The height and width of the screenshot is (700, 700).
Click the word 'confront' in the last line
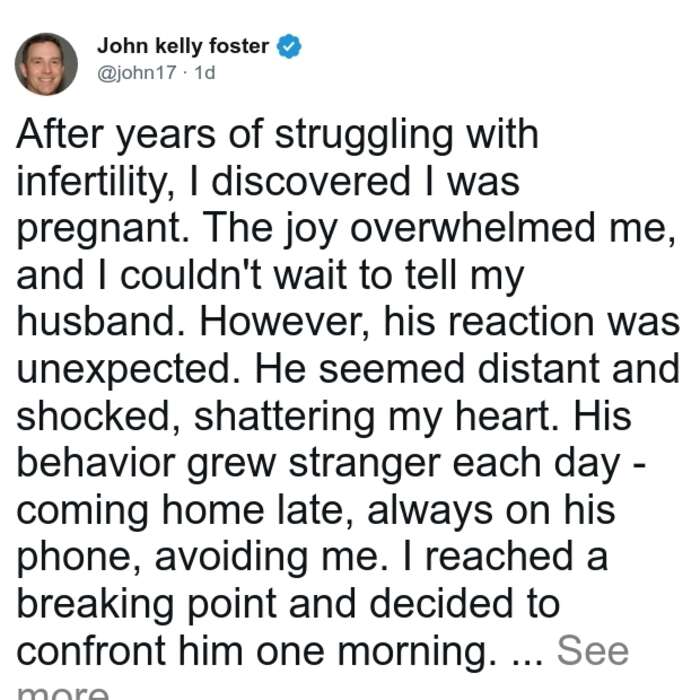click(91, 651)
